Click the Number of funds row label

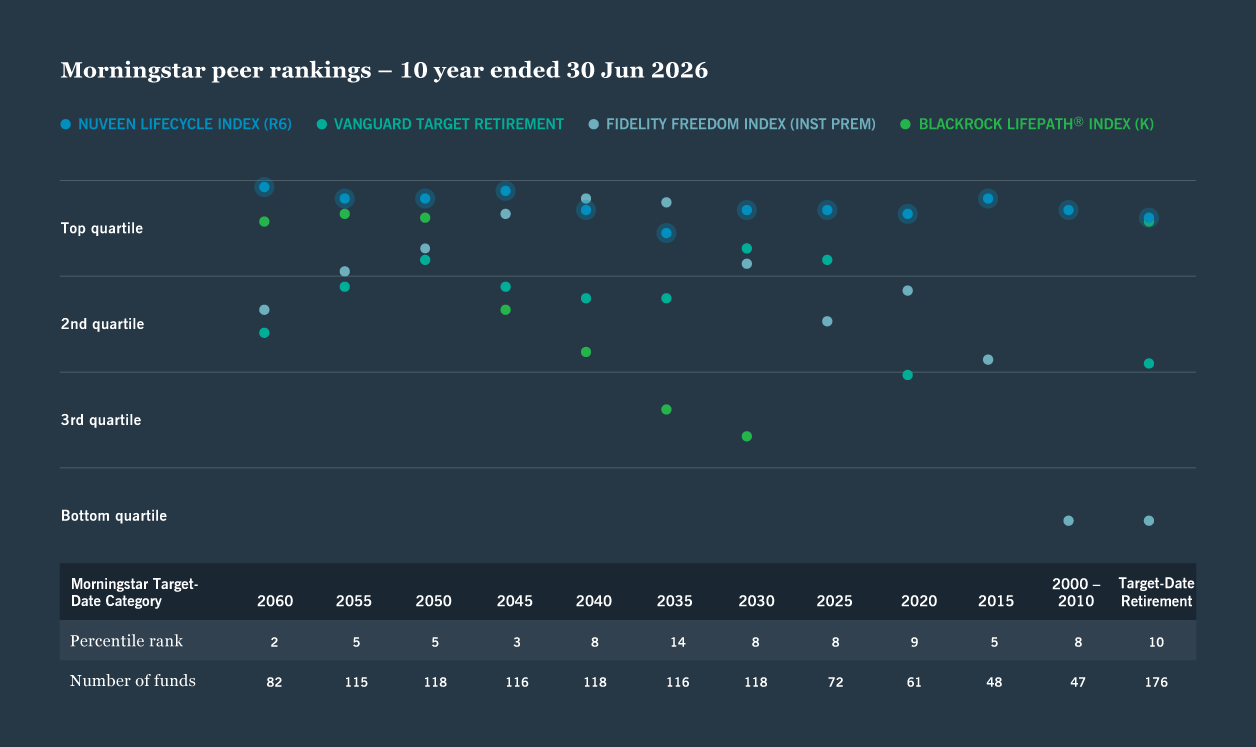coord(133,681)
